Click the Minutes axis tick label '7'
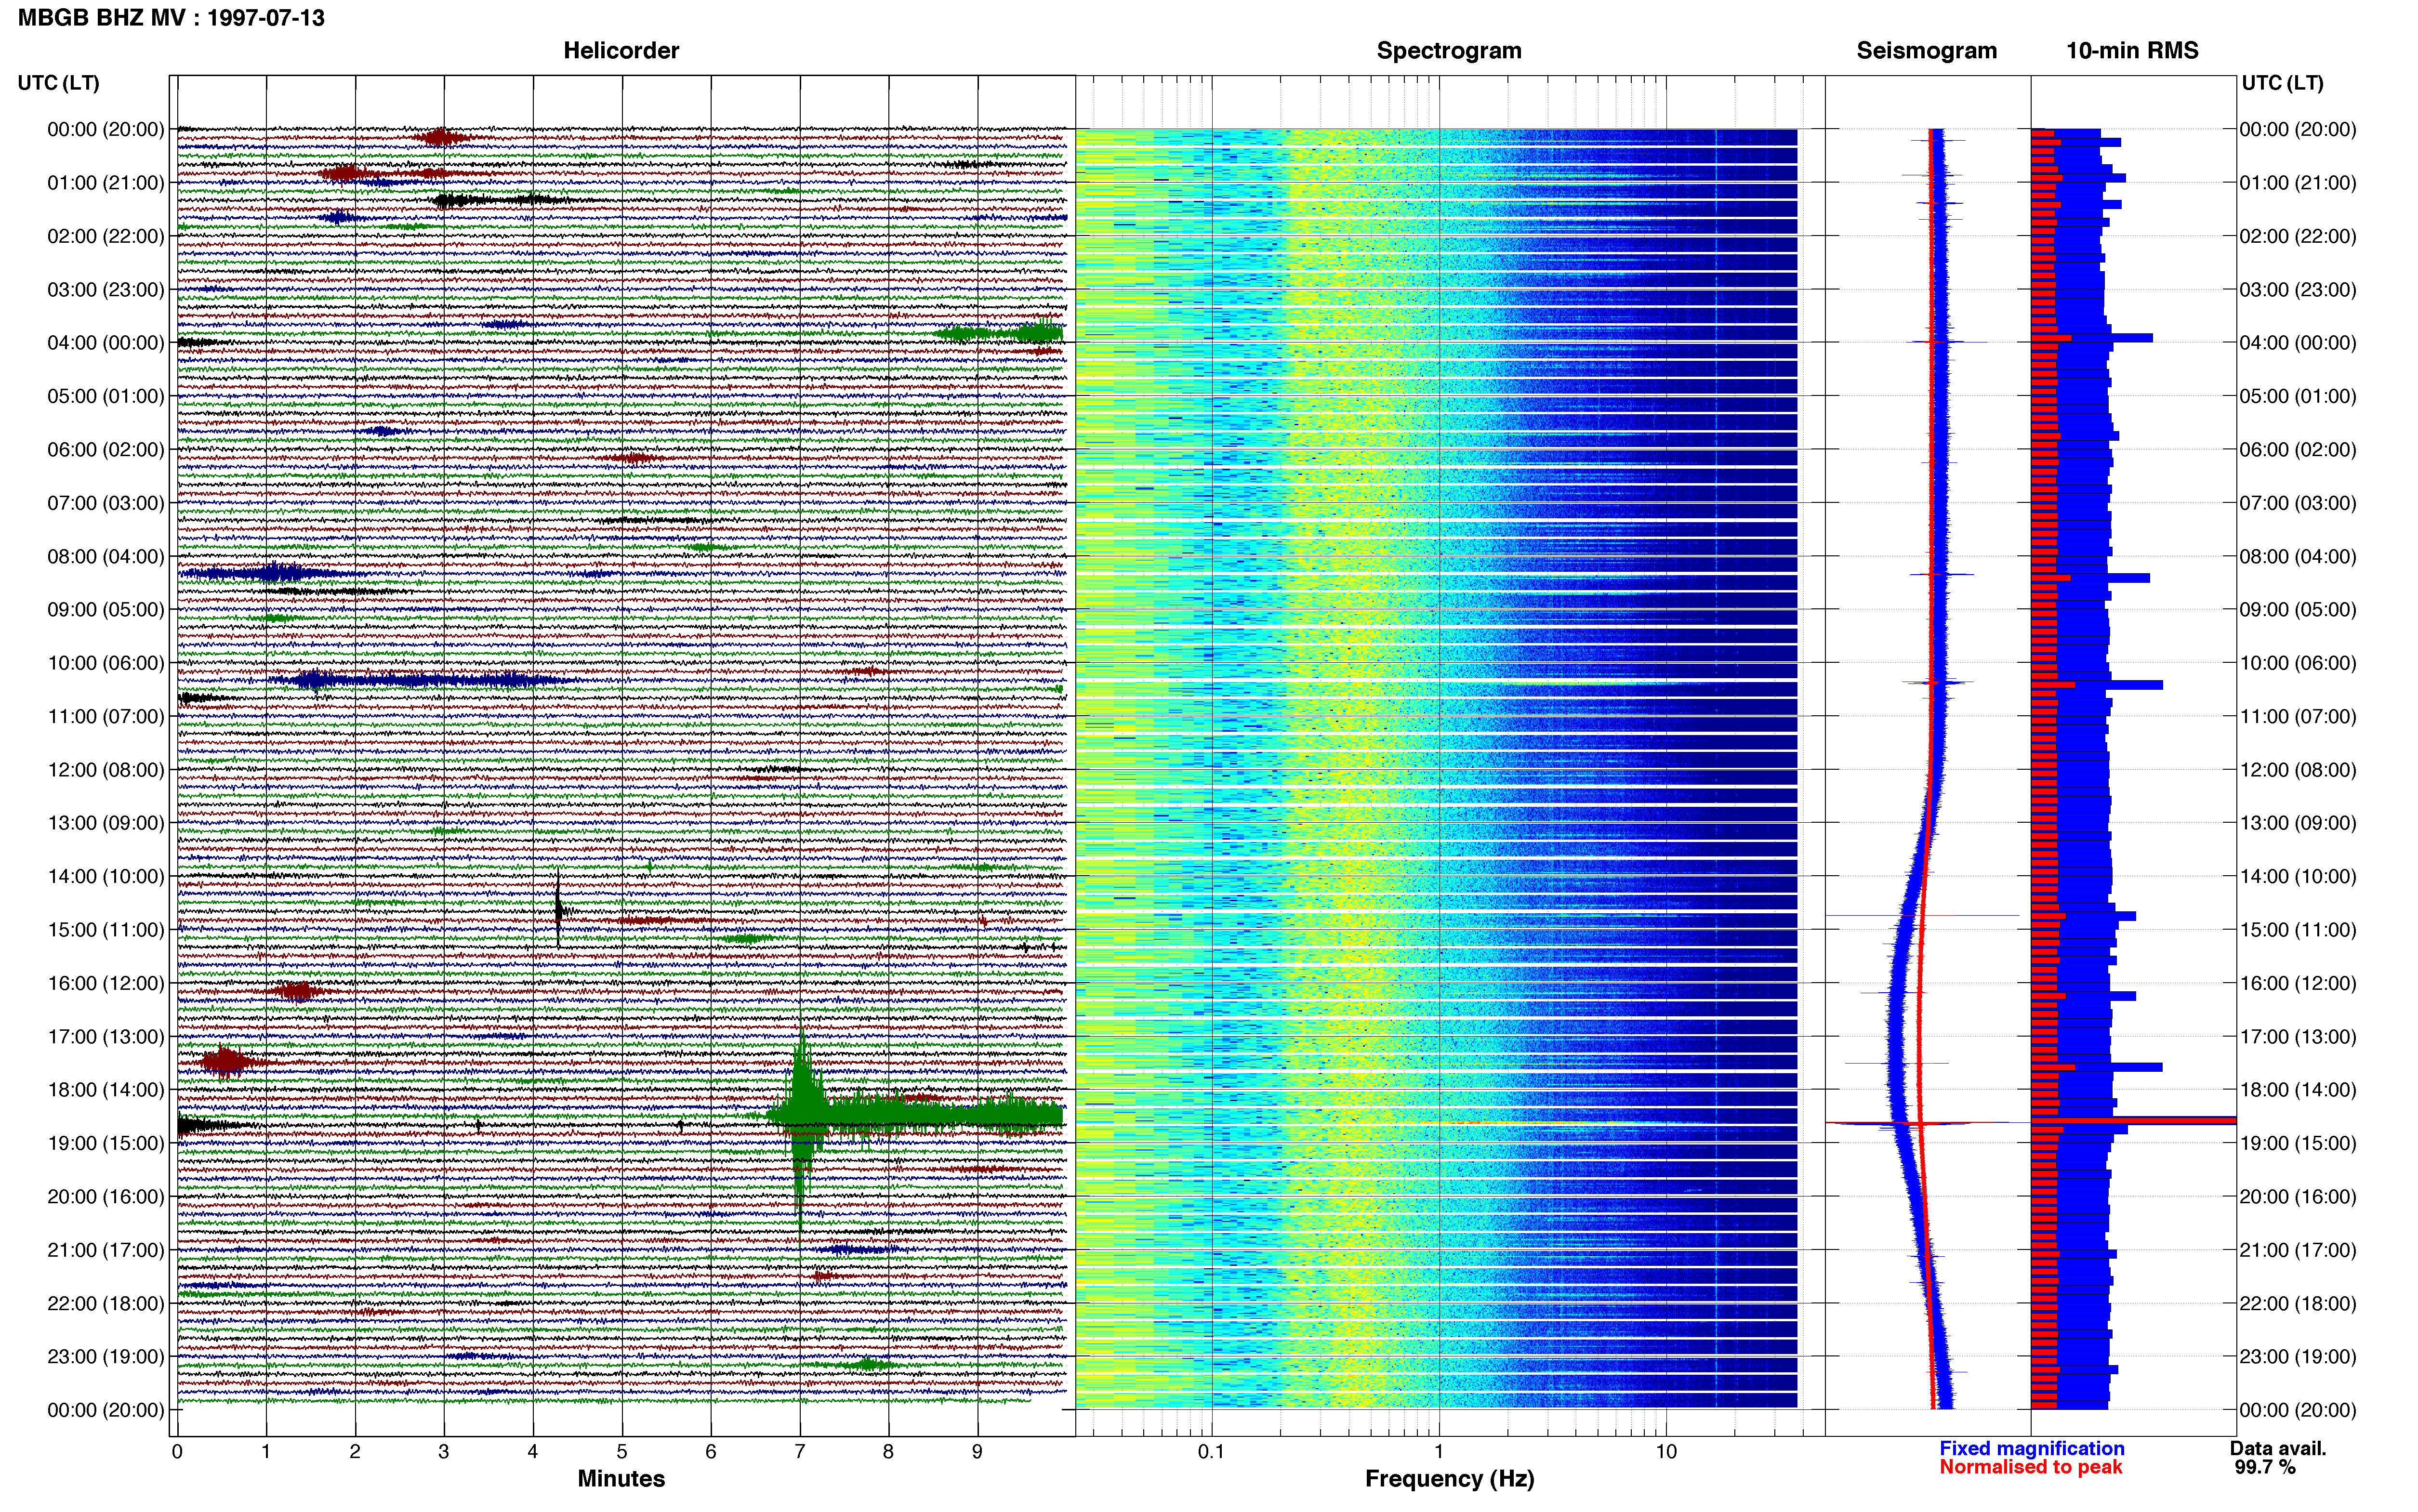 (x=800, y=1452)
